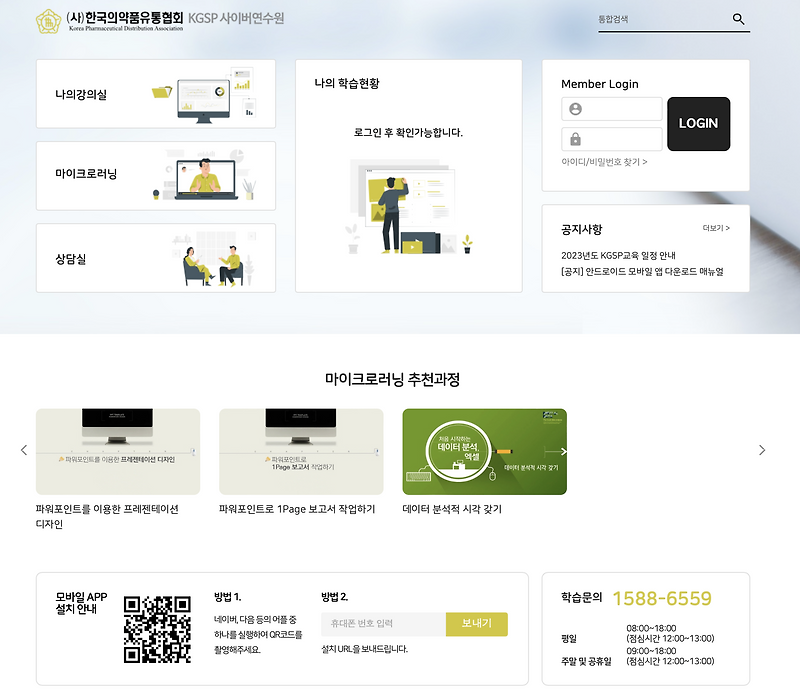
Task: Click the search magnifier icon
Action: pos(740,19)
